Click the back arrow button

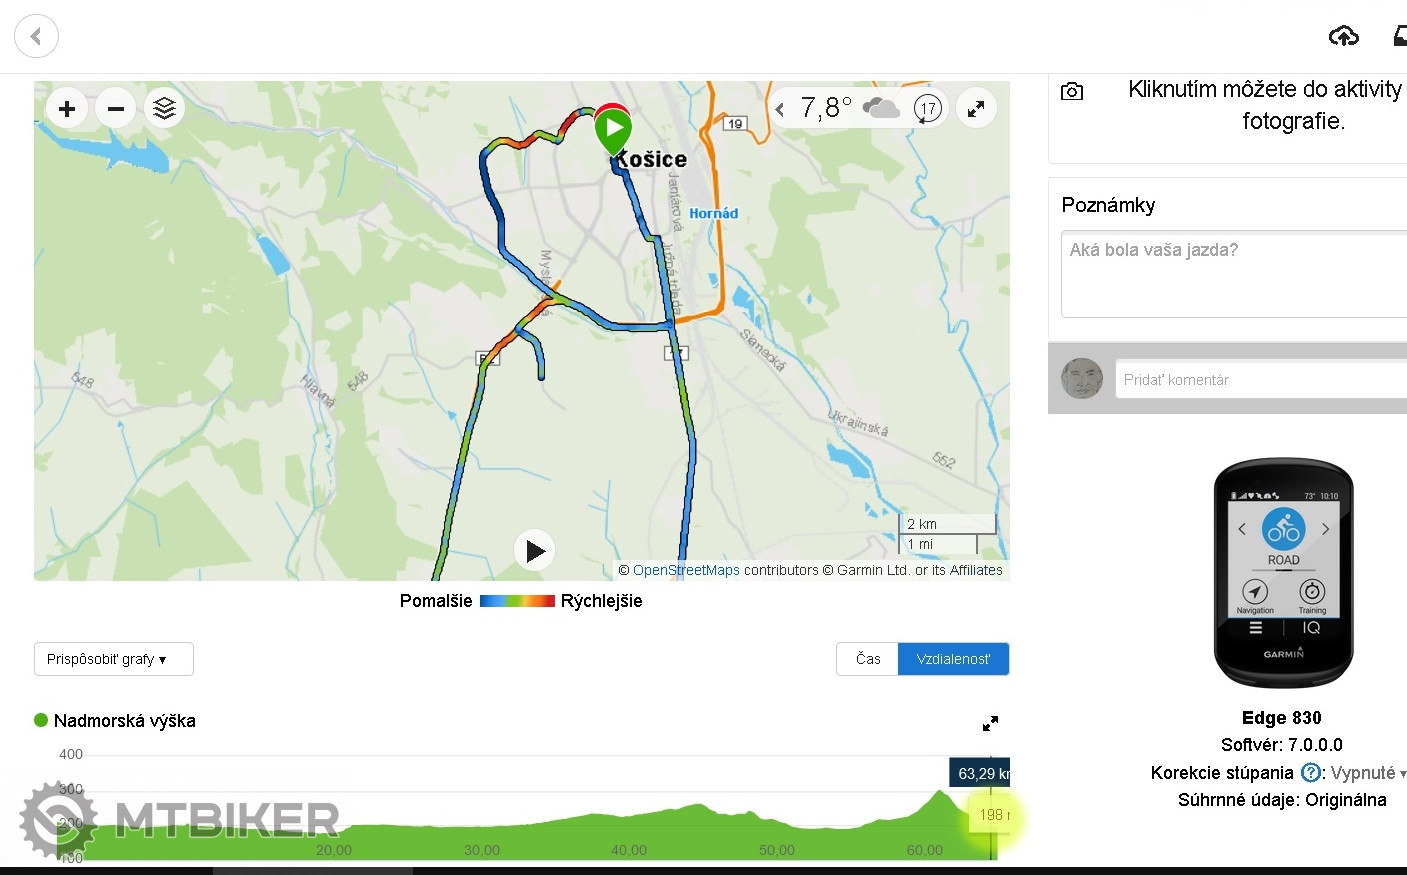click(36, 37)
